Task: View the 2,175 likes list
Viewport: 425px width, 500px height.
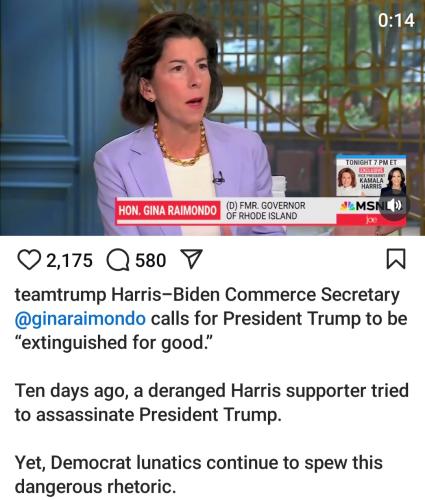Action: (x=69, y=260)
